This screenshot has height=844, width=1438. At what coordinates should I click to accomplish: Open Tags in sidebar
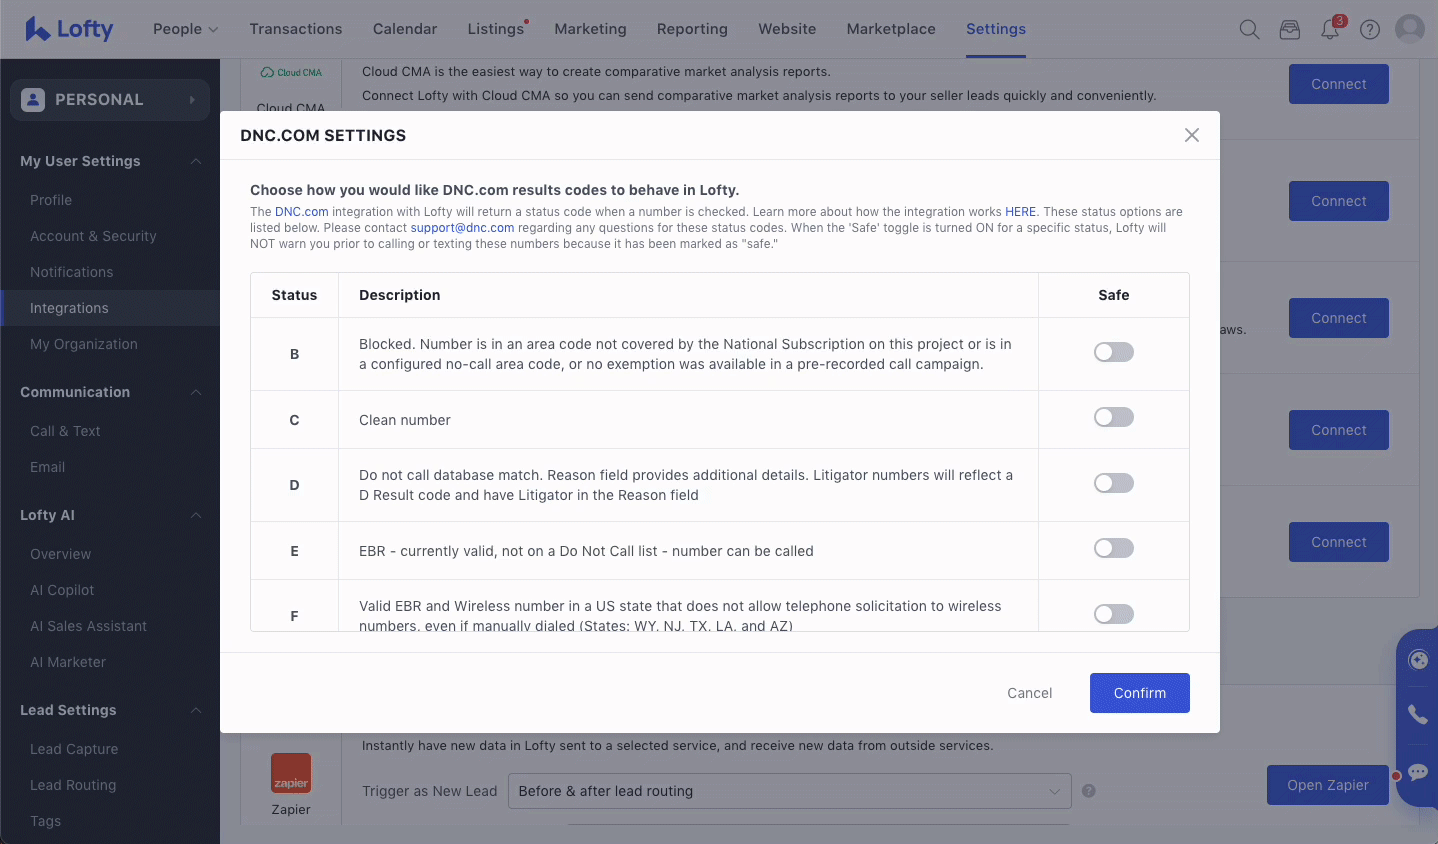point(45,821)
